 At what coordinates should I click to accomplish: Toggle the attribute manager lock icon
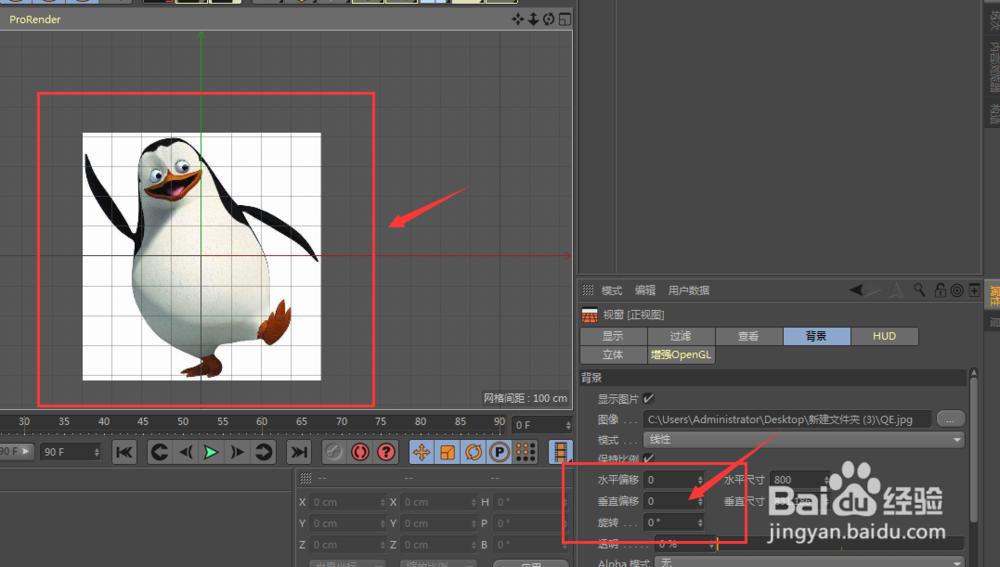[940, 290]
